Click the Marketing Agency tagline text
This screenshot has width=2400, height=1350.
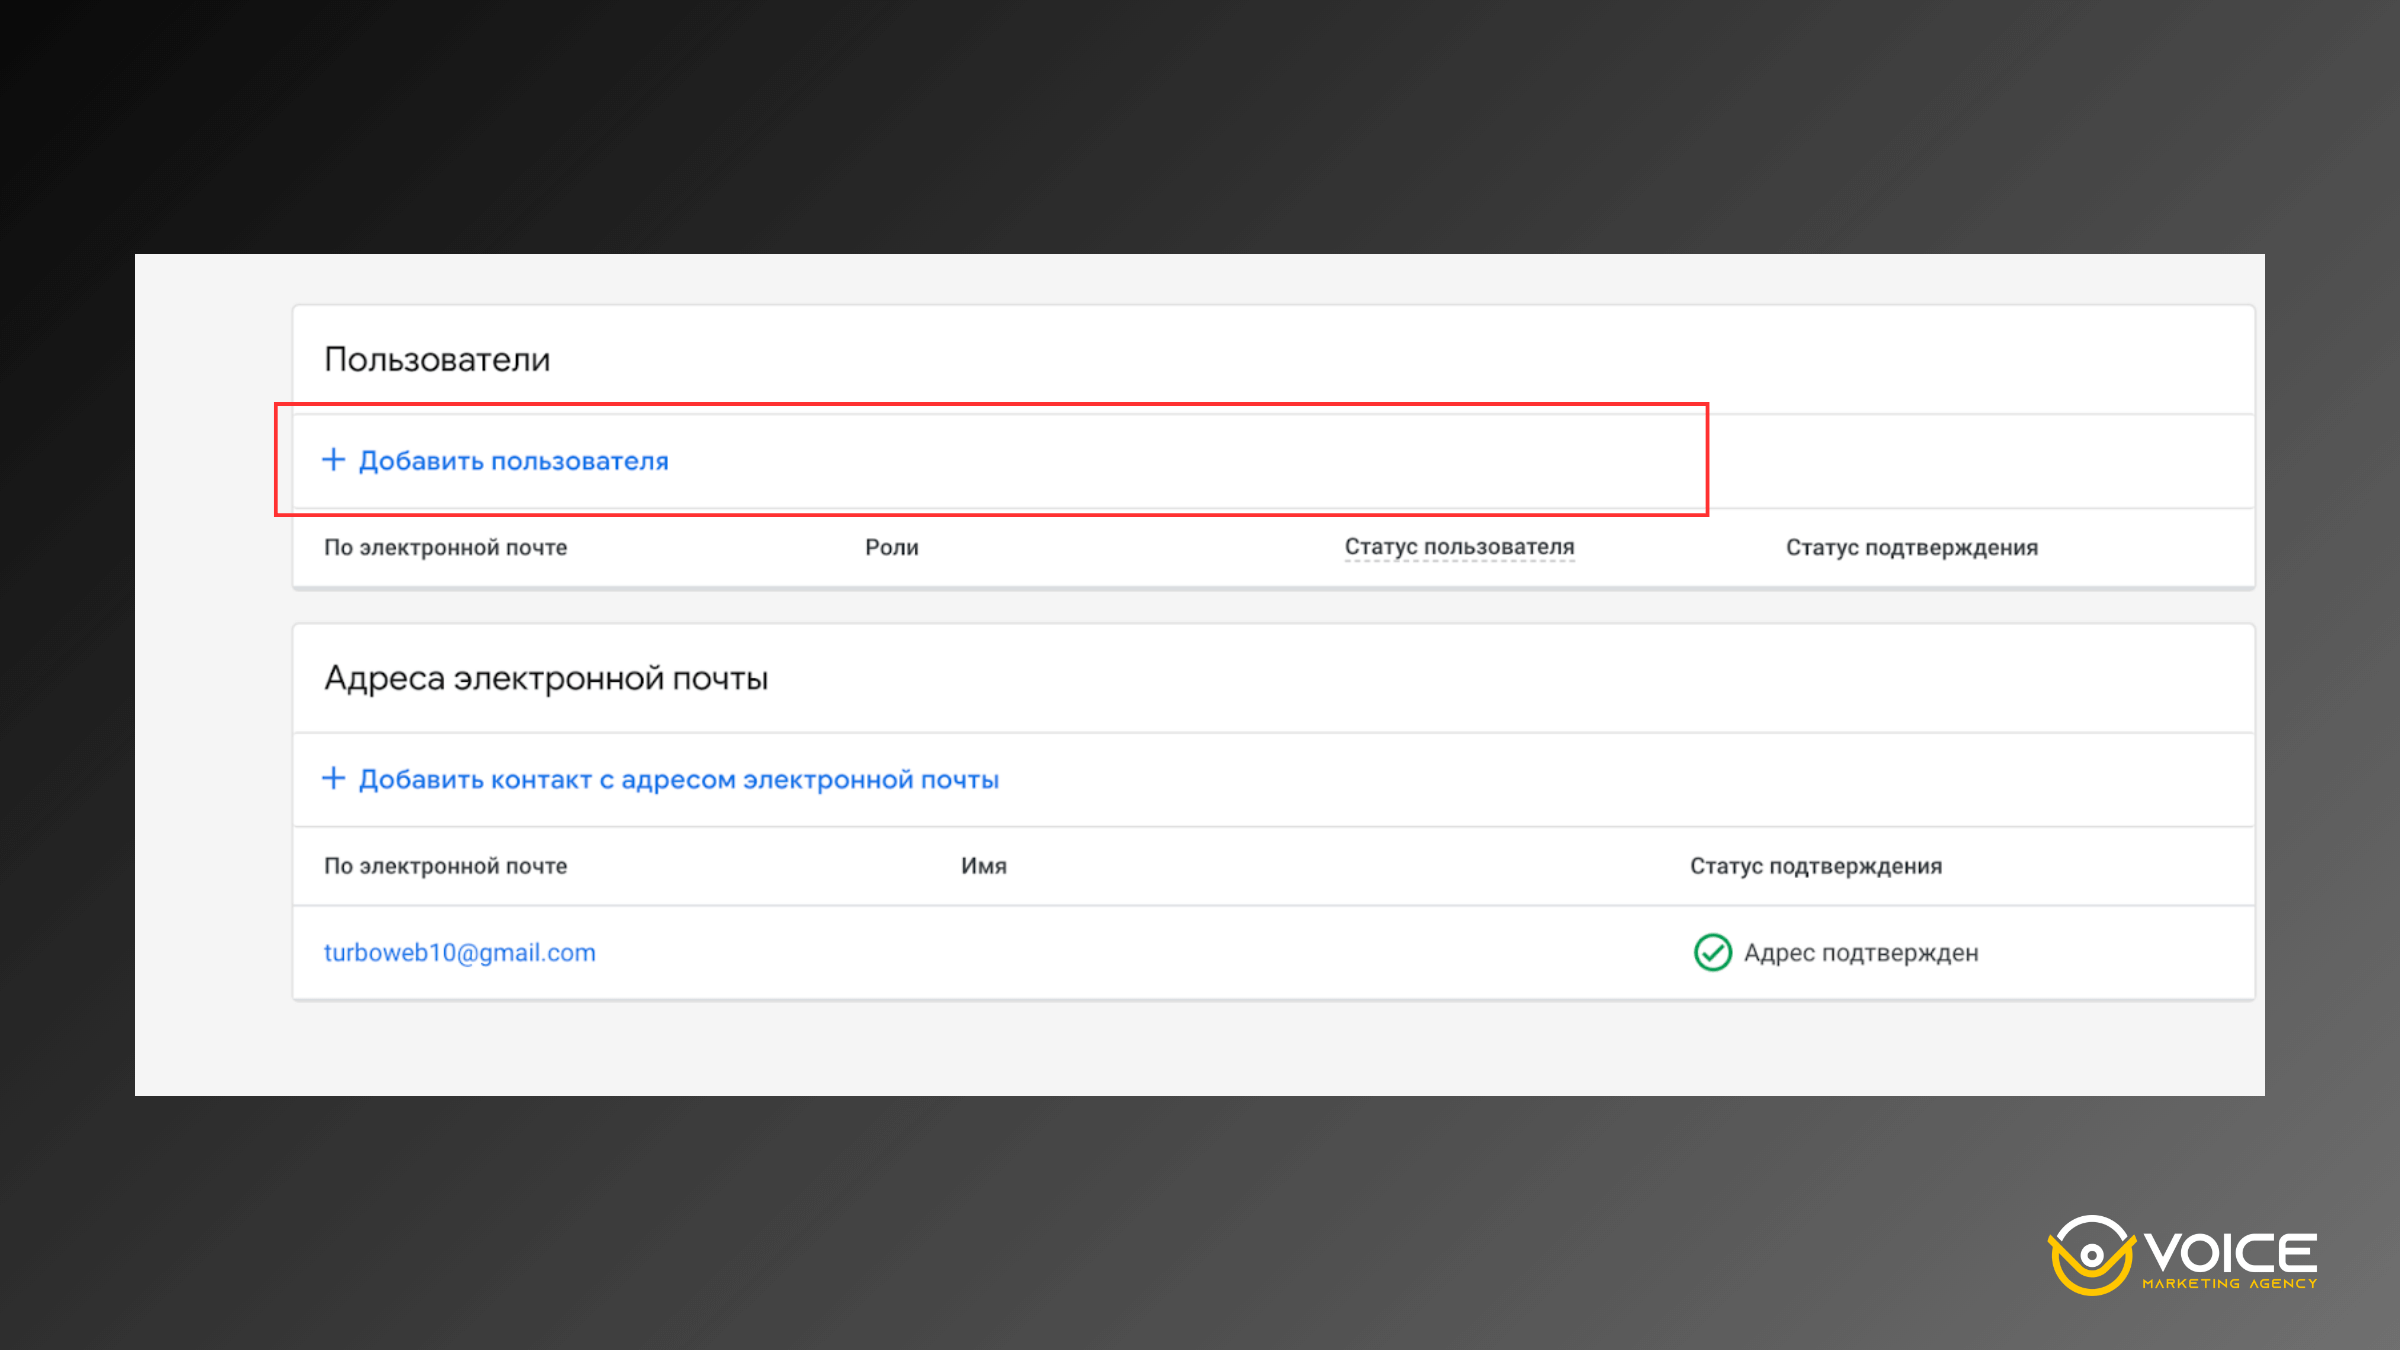click(x=2229, y=1284)
